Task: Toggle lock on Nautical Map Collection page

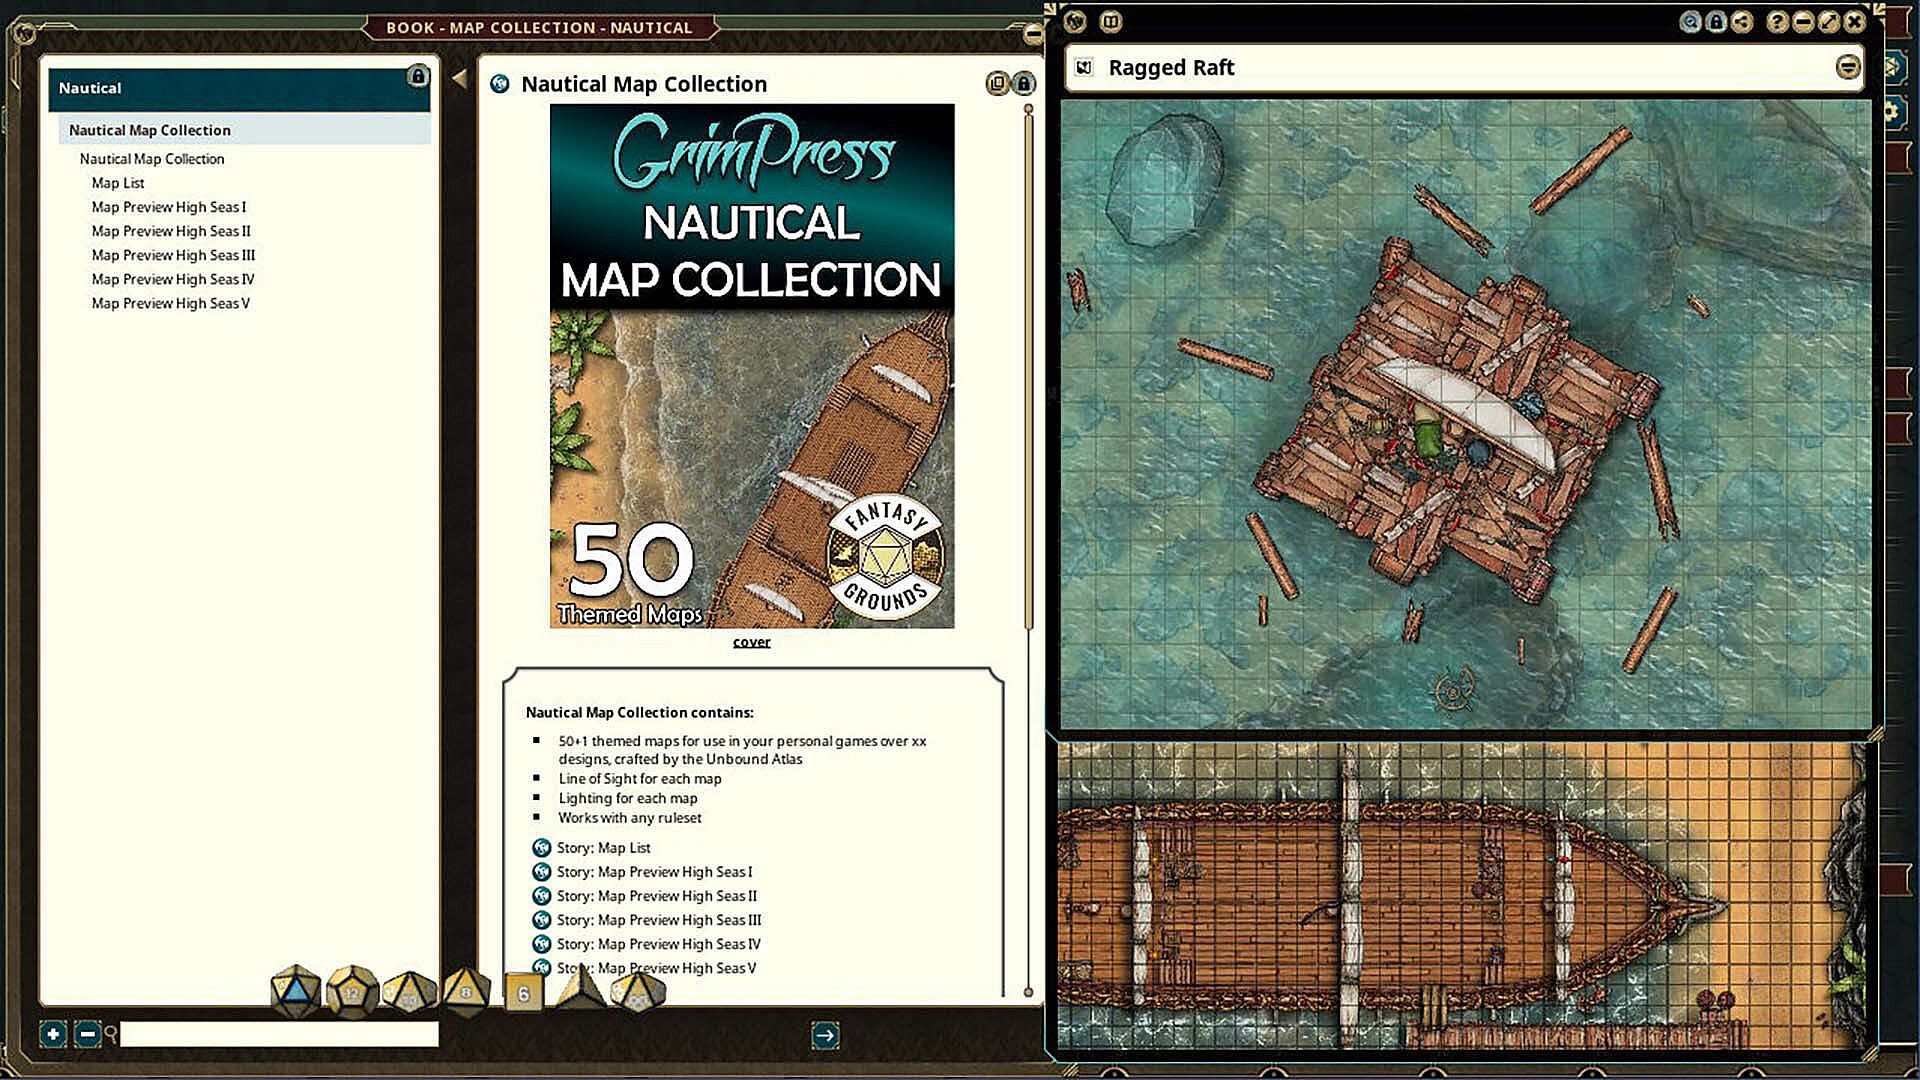Action: tap(1023, 83)
